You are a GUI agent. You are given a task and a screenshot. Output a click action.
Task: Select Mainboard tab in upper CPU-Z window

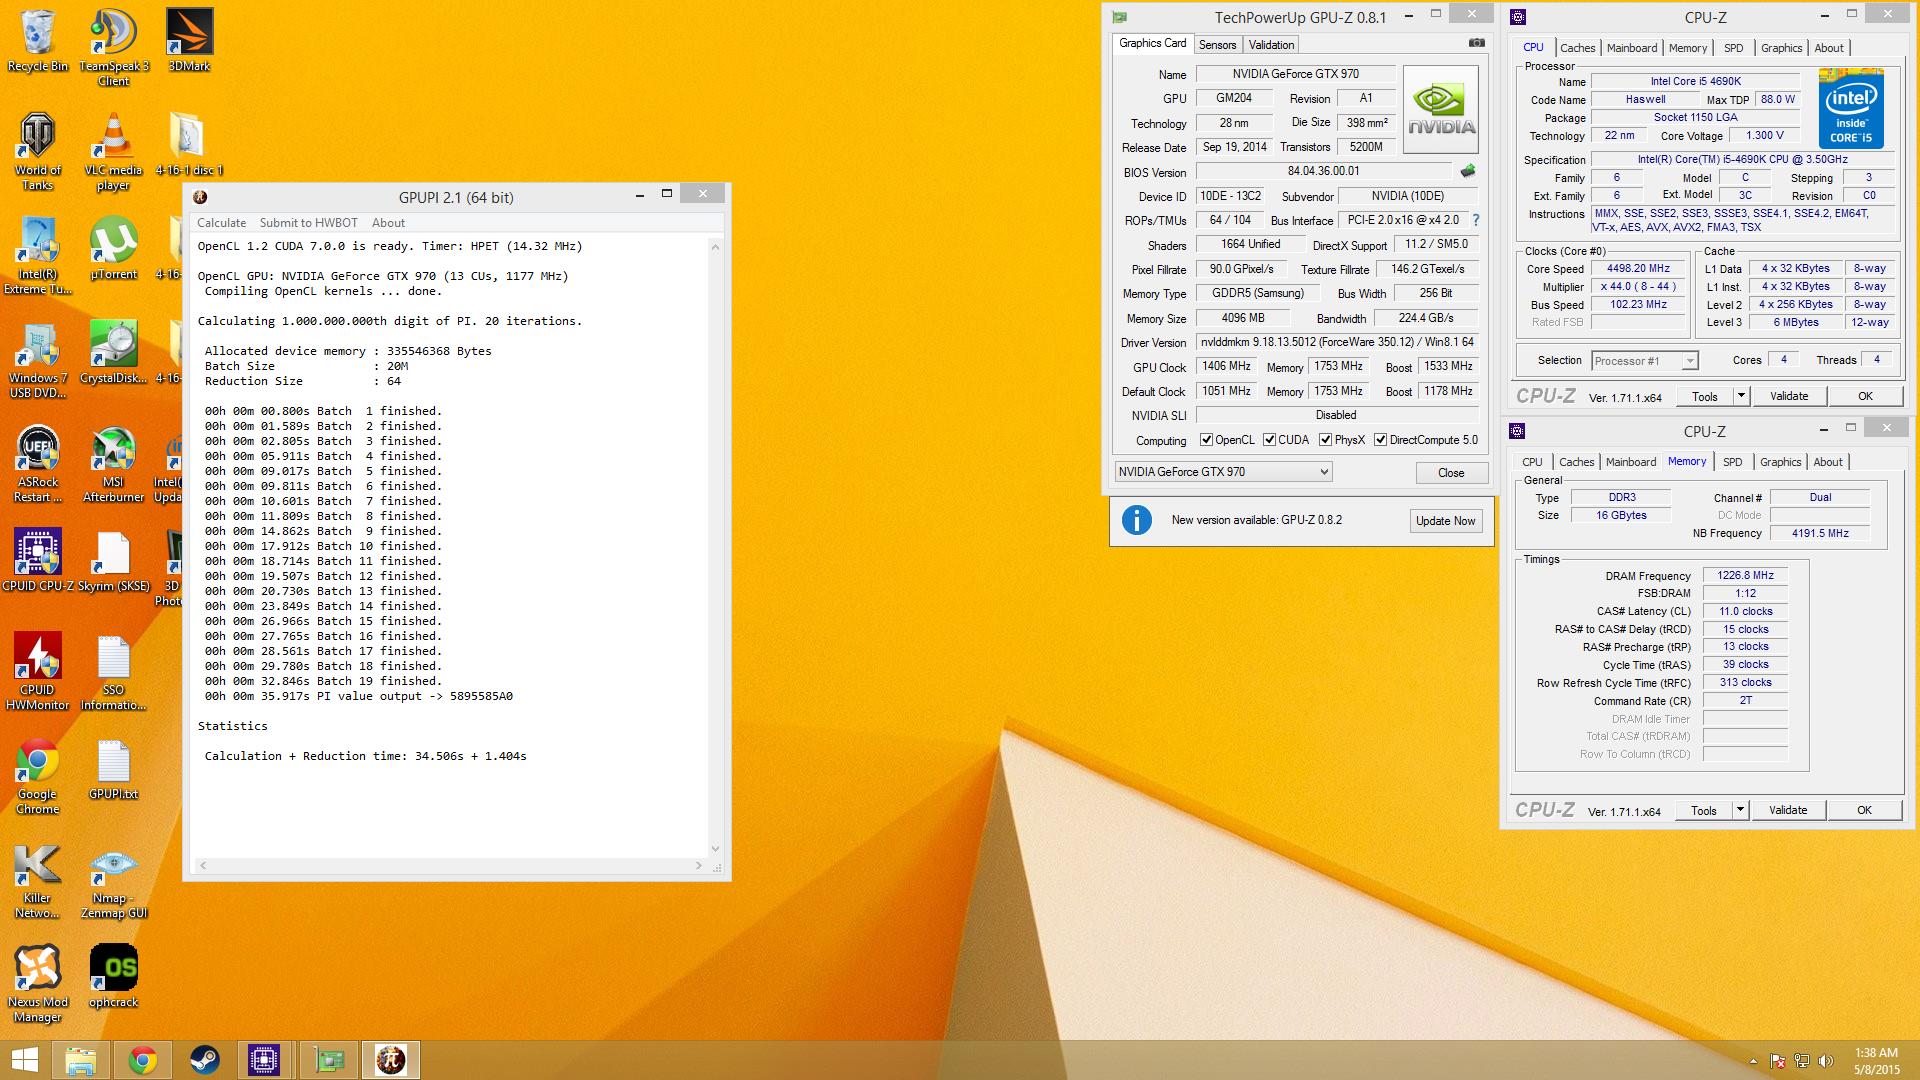(1632, 48)
